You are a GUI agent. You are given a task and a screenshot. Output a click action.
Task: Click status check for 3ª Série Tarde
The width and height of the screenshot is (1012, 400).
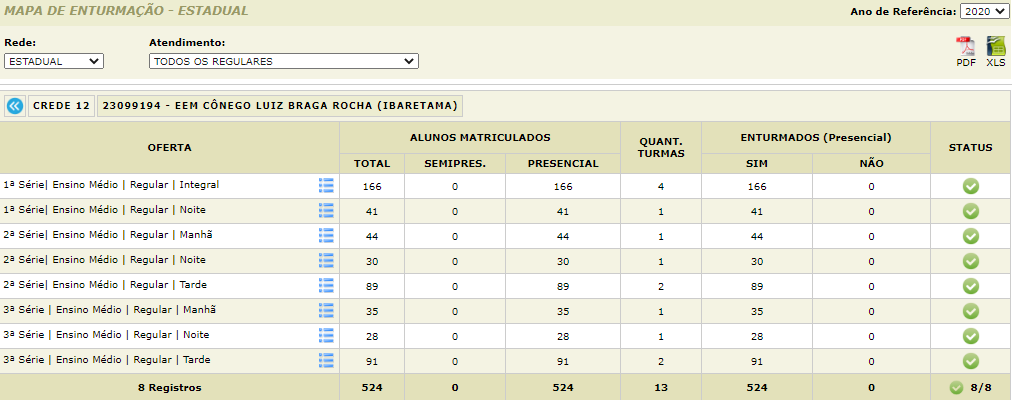click(x=971, y=361)
